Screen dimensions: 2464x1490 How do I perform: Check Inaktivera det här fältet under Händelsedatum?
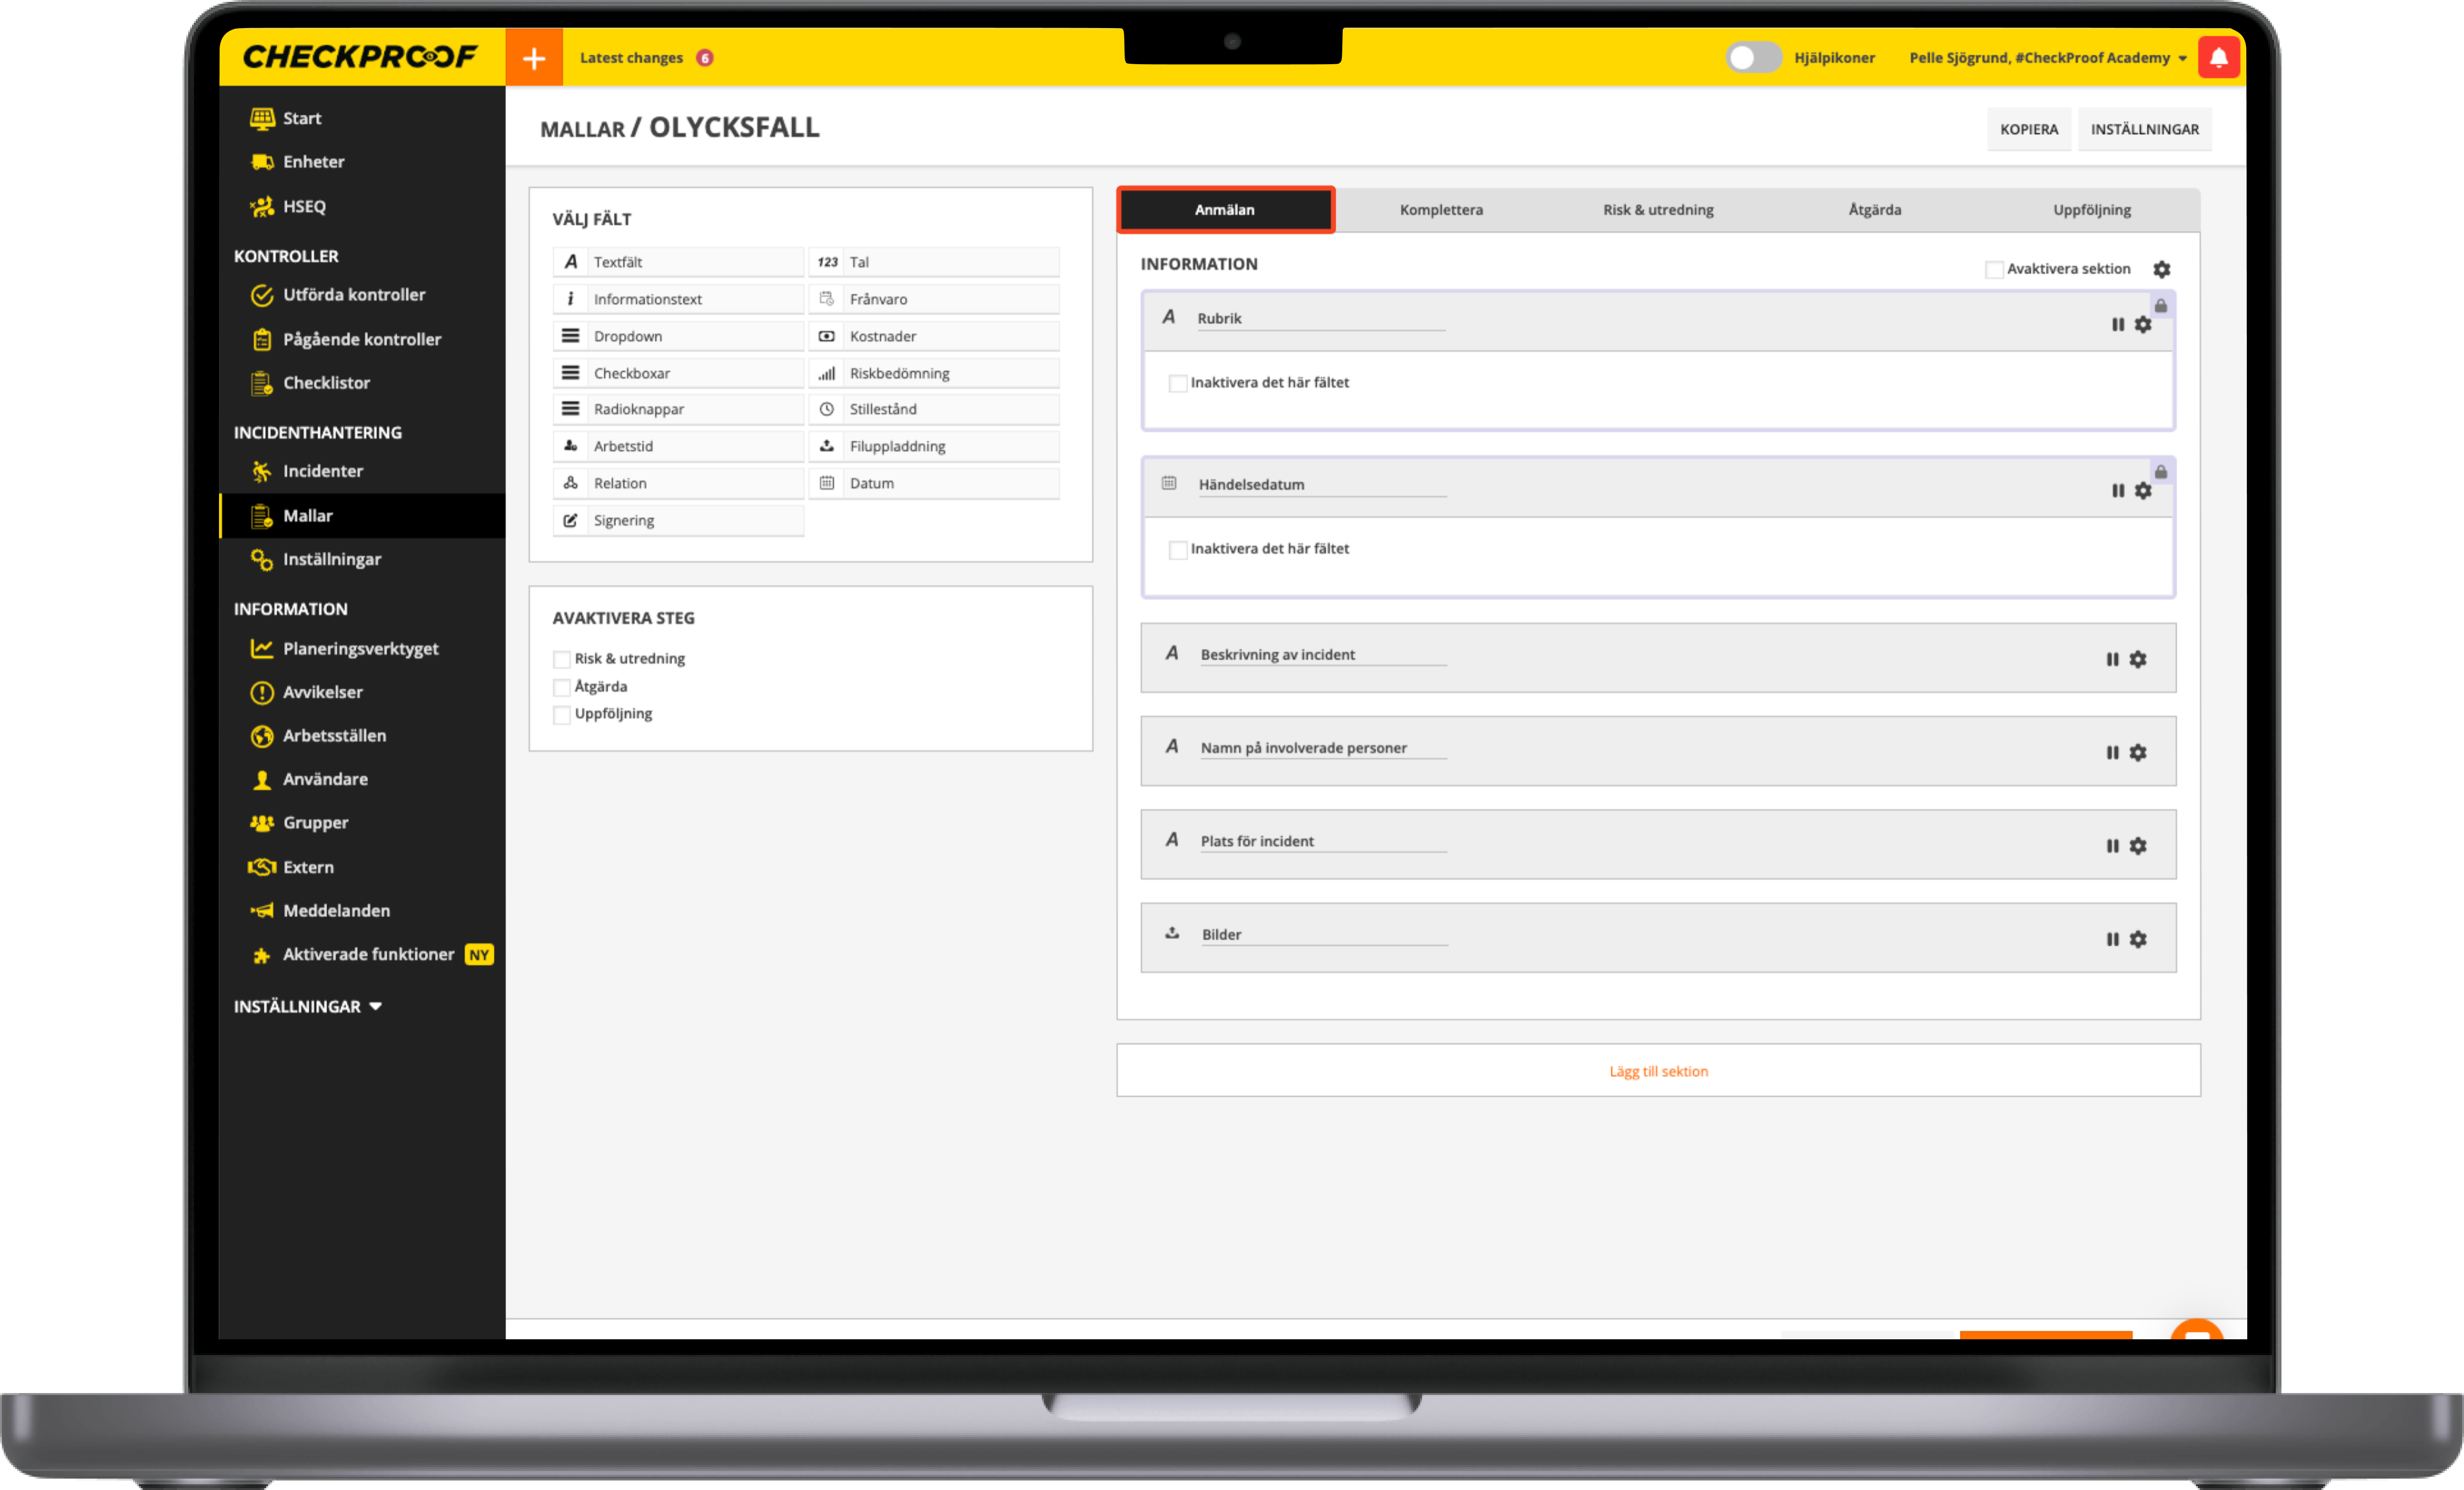1178,549
